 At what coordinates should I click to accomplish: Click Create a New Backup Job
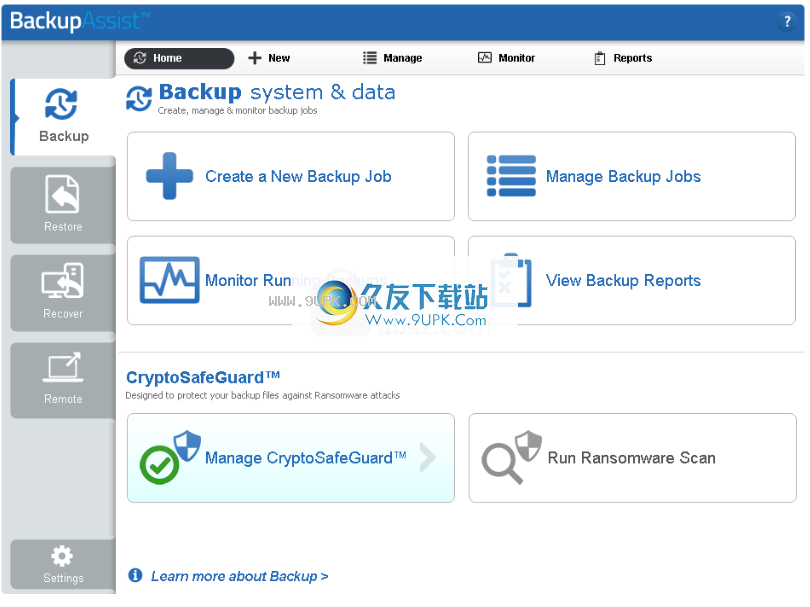point(291,176)
